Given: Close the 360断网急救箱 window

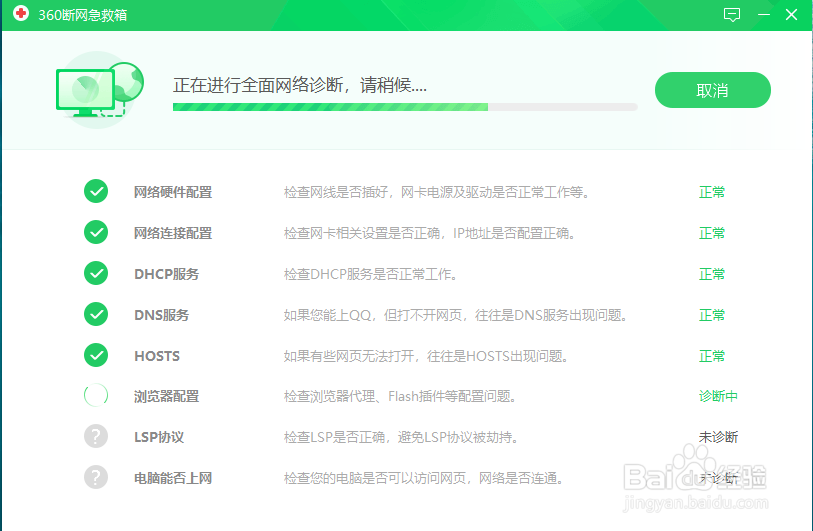Looking at the screenshot, I should pos(791,15).
